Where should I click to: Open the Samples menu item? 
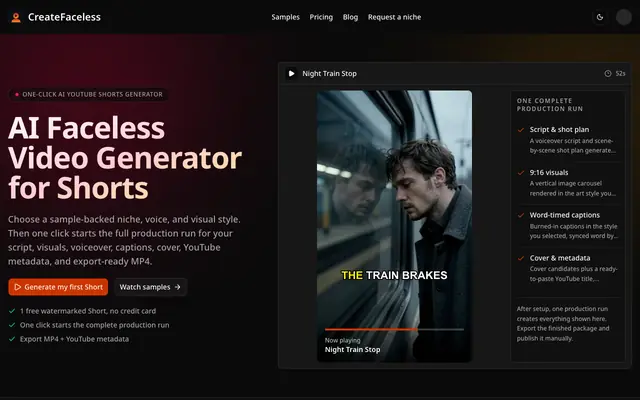point(285,17)
